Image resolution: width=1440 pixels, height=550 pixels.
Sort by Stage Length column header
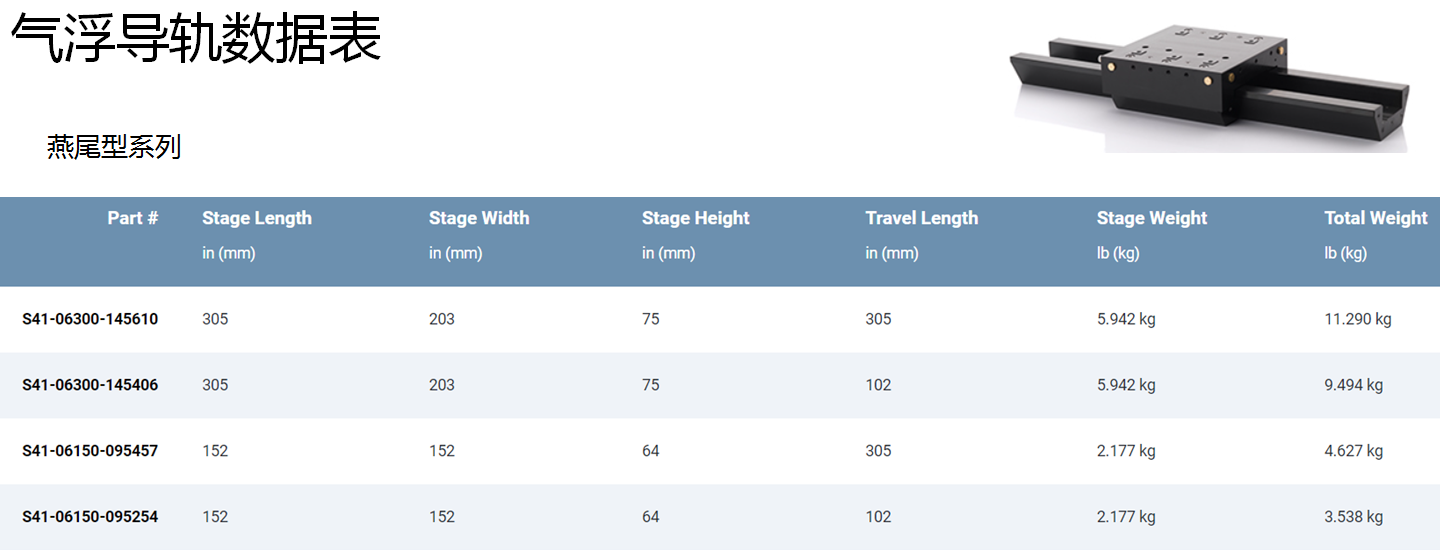tap(257, 218)
